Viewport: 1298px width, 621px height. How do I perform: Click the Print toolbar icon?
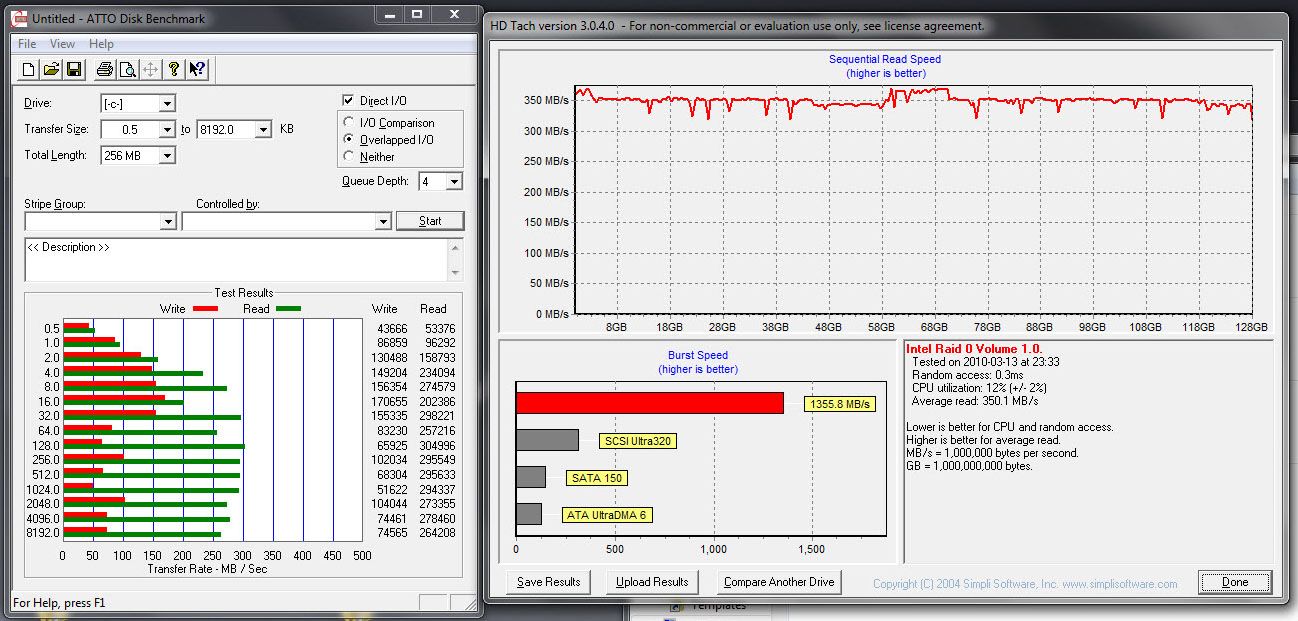[104, 69]
